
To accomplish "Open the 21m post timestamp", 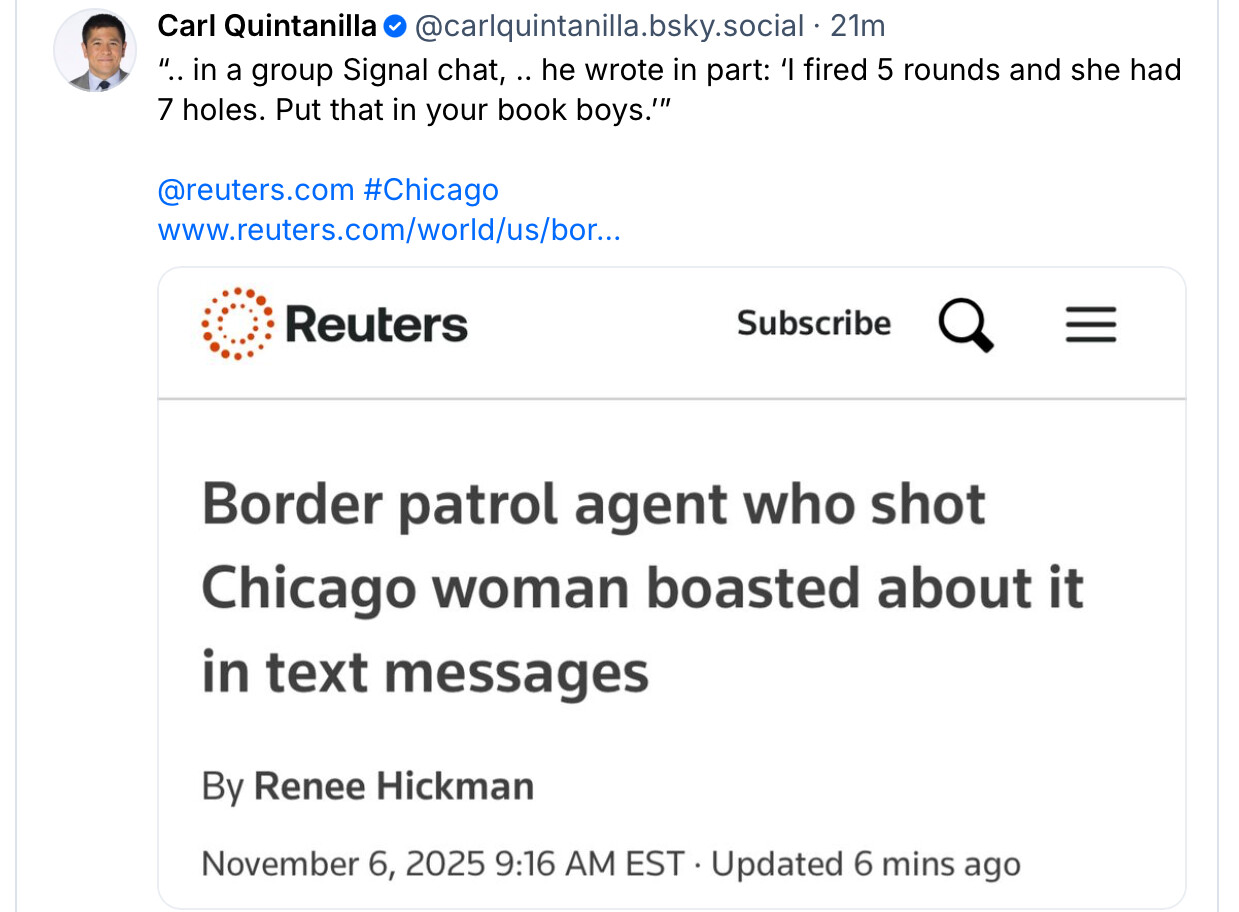I will (x=857, y=27).
